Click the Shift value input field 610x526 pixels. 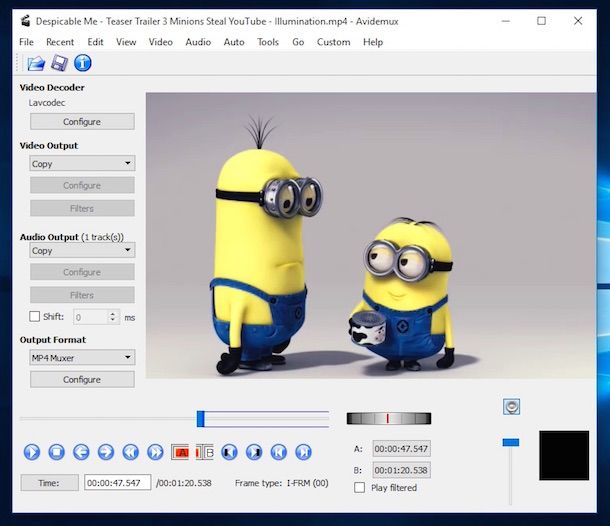91,317
